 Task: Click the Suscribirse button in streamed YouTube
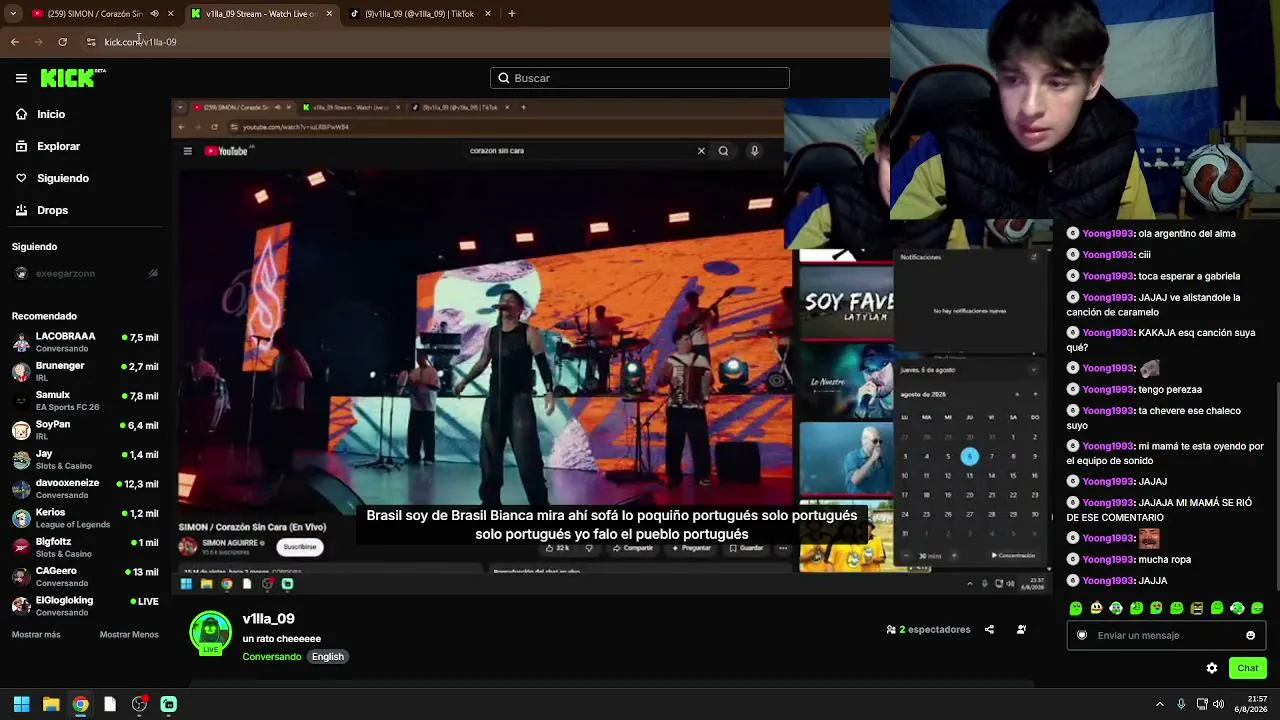pyautogui.click(x=299, y=547)
